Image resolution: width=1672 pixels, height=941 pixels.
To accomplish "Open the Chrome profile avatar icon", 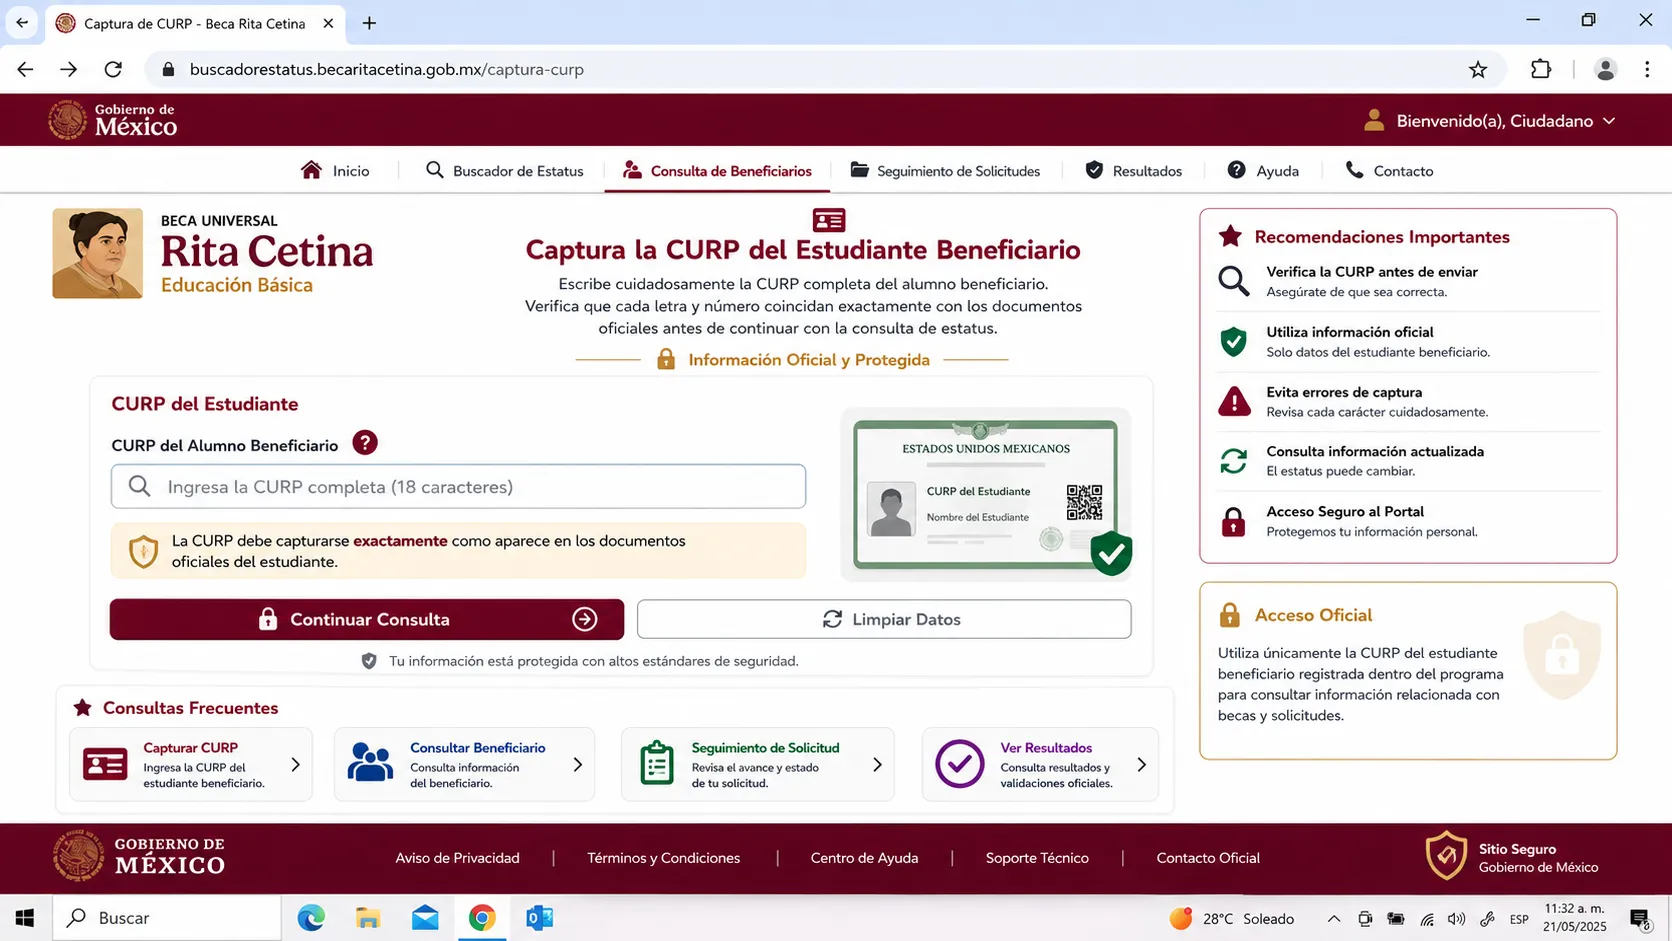I will pos(1605,69).
